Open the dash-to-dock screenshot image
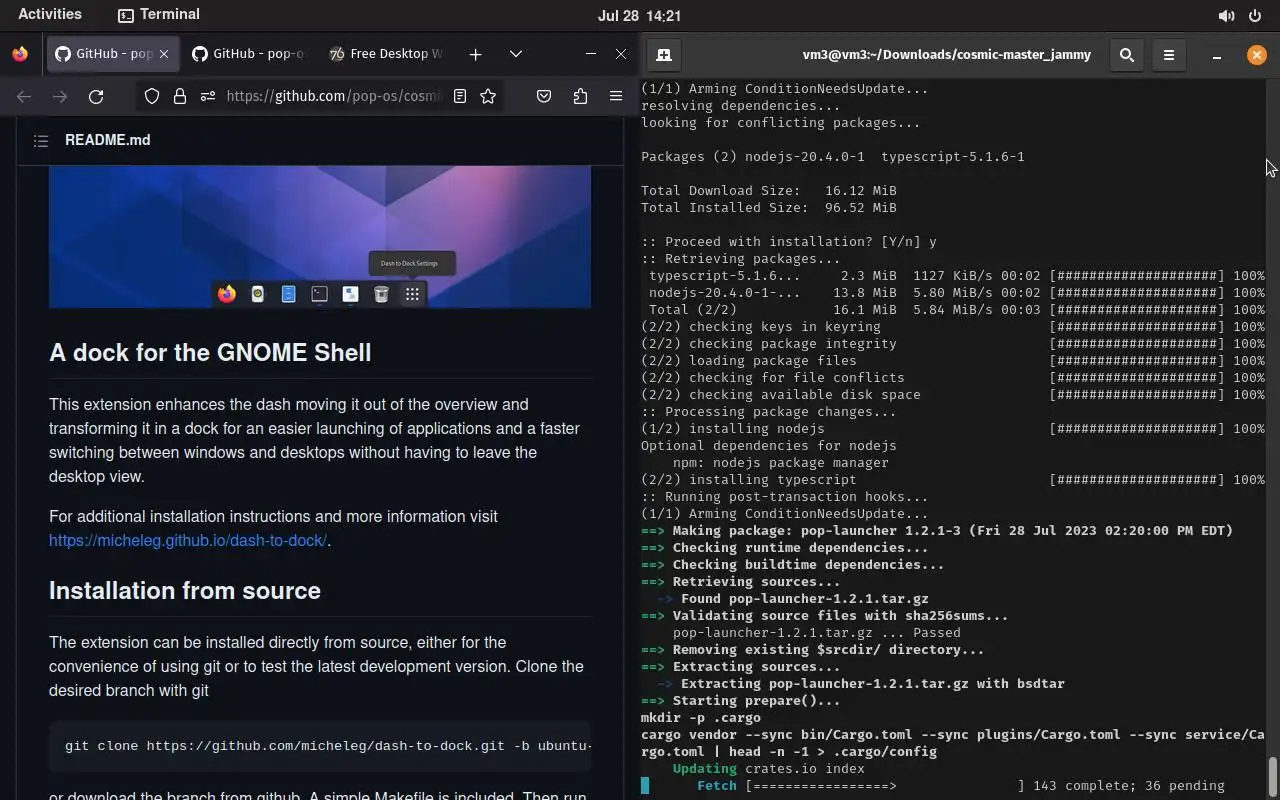Screen dimensions: 1280x800 coord(320,237)
